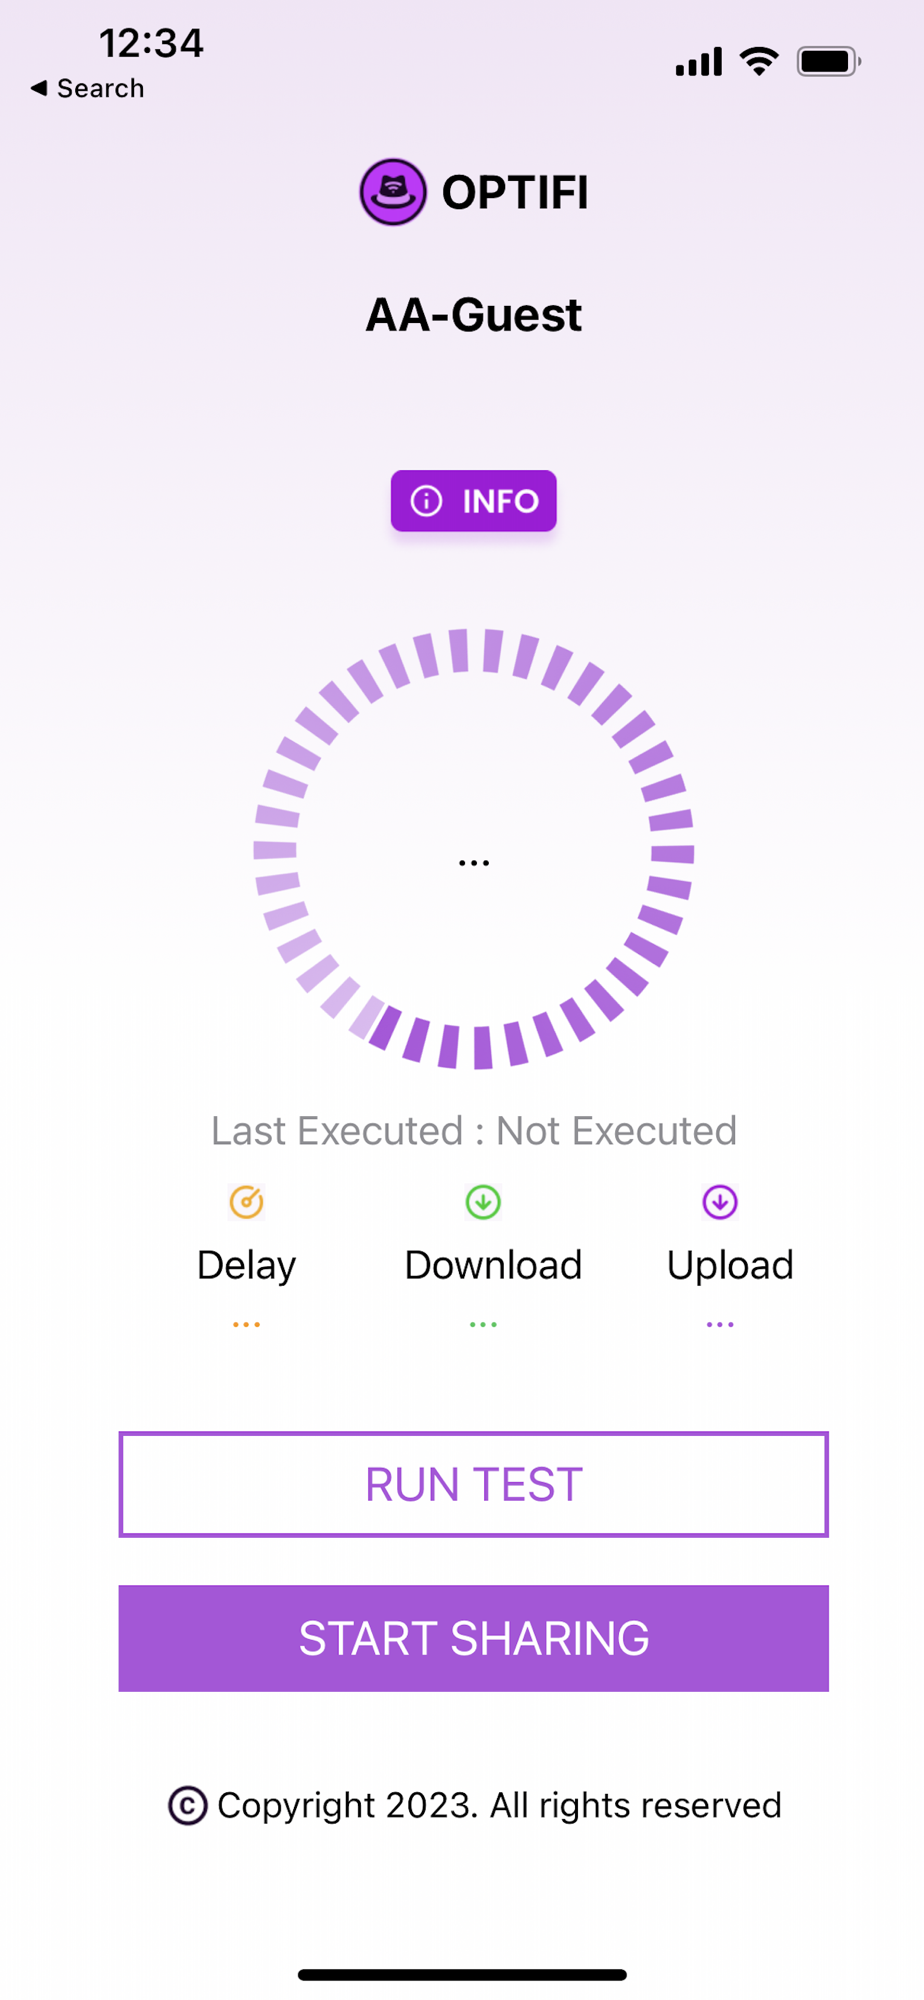924x2000 pixels.
Task: Start the RUN TEST button
Action: click(473, 1484)
